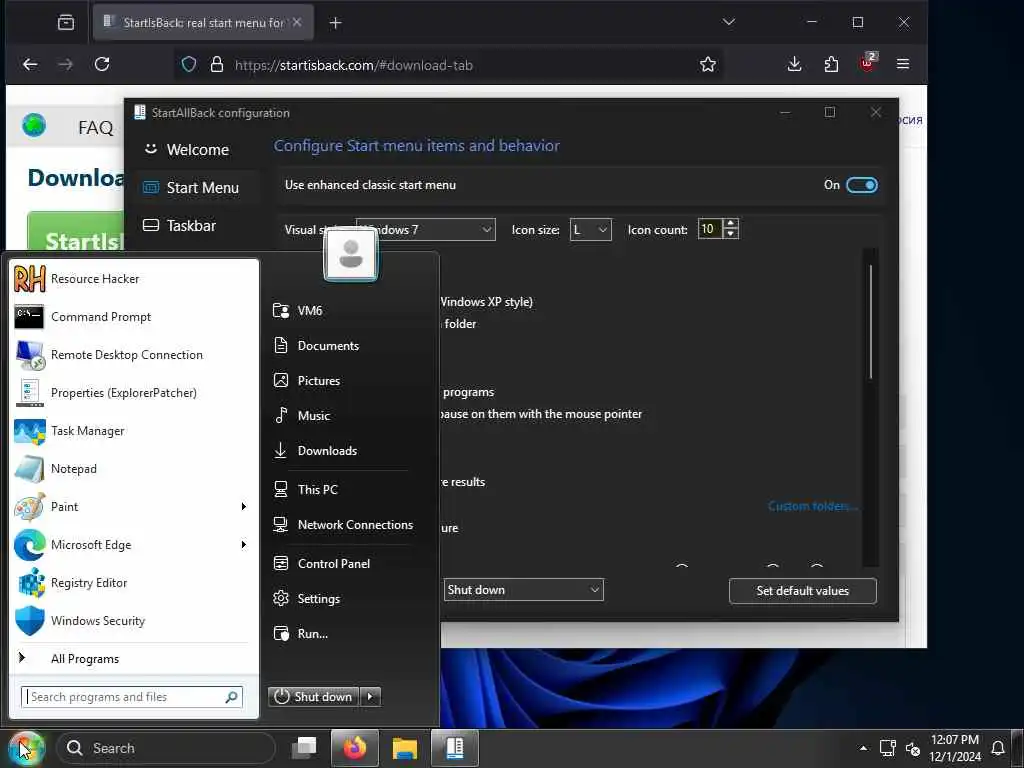Open Firefox application hamburger menu
The height and width of the screenshot is (768, 1024).
point(903,64)
